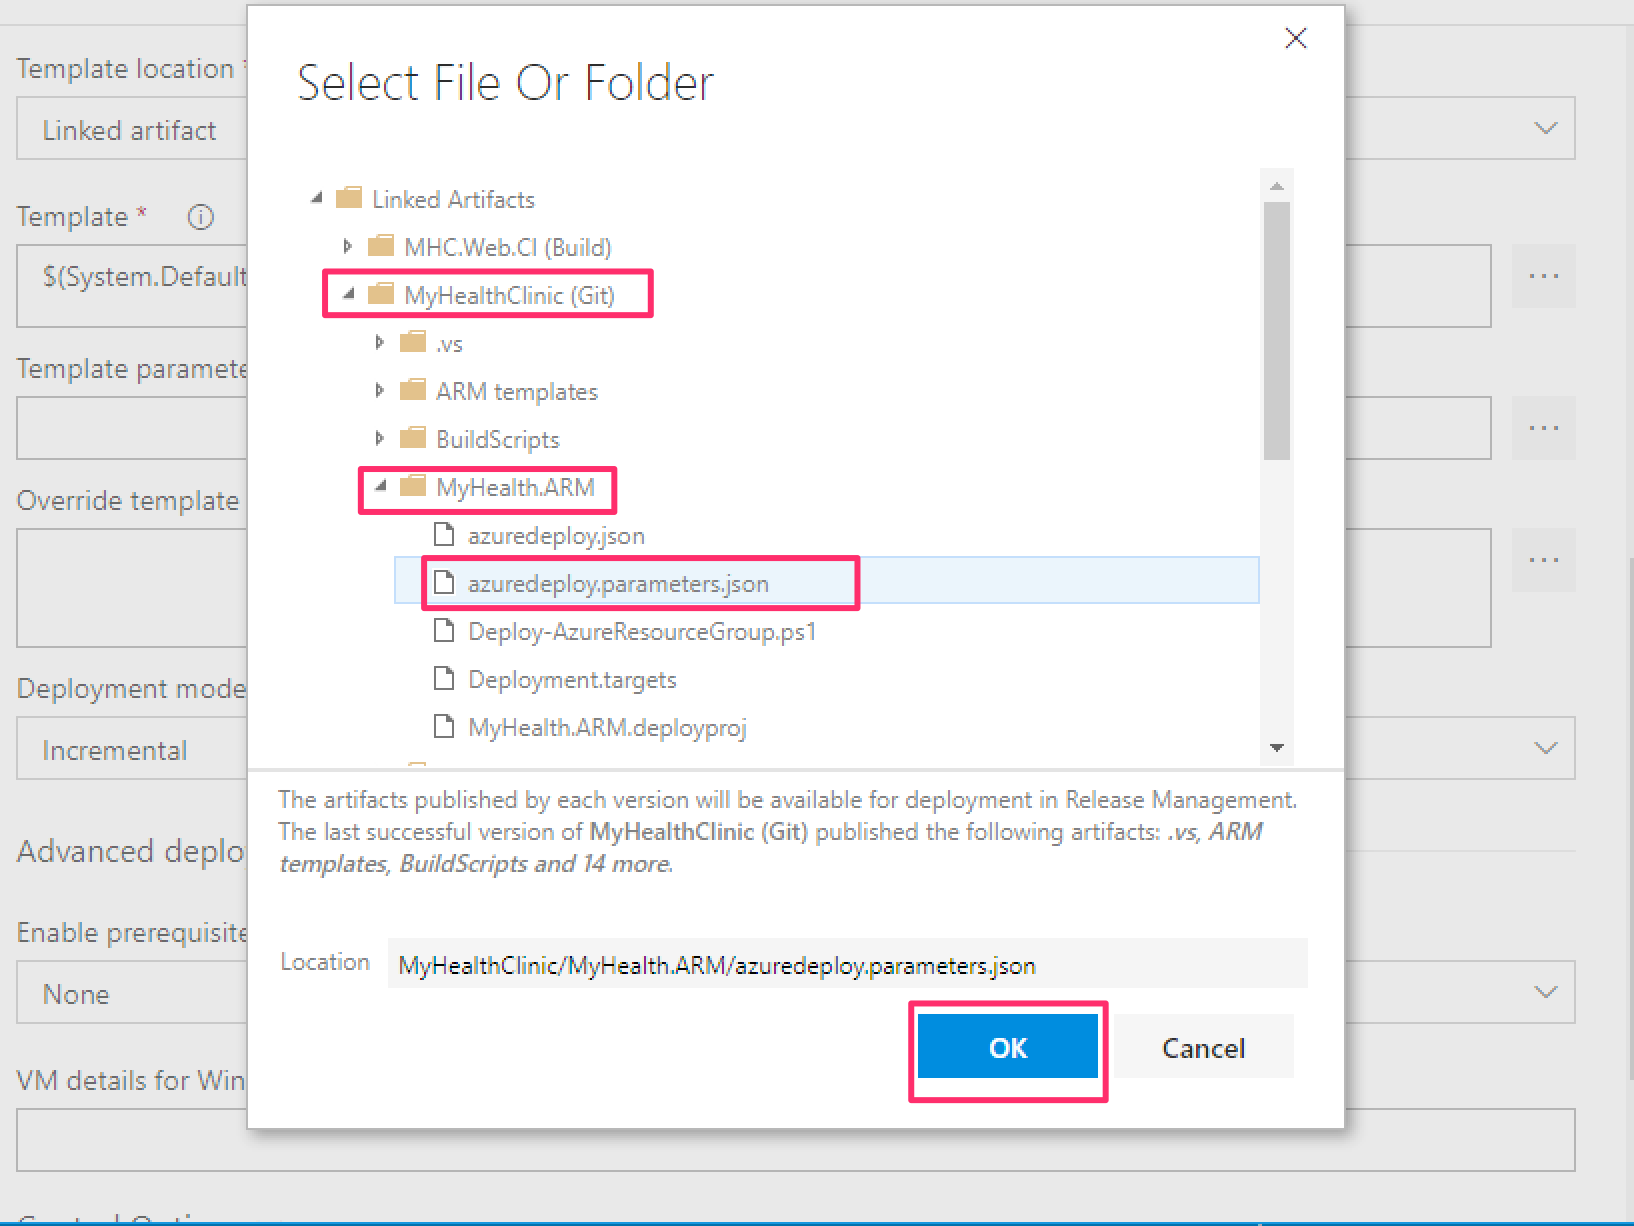Click file icon of azuredeploy.json
Viewport: 1634px width, 1226px height.
(x=444, y=534)
